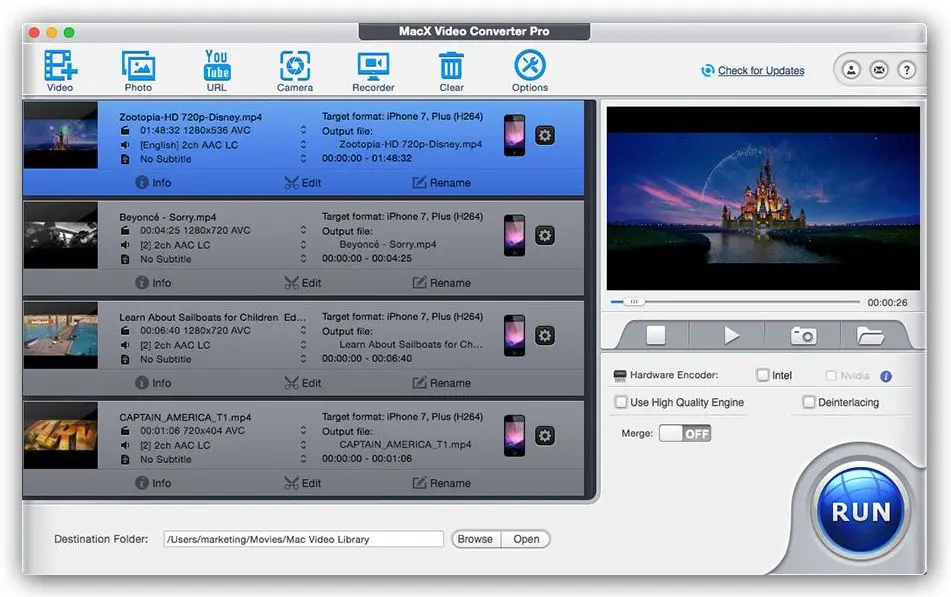
Task: Switch the Merge toggle on
Action: (x=685, y=433)
